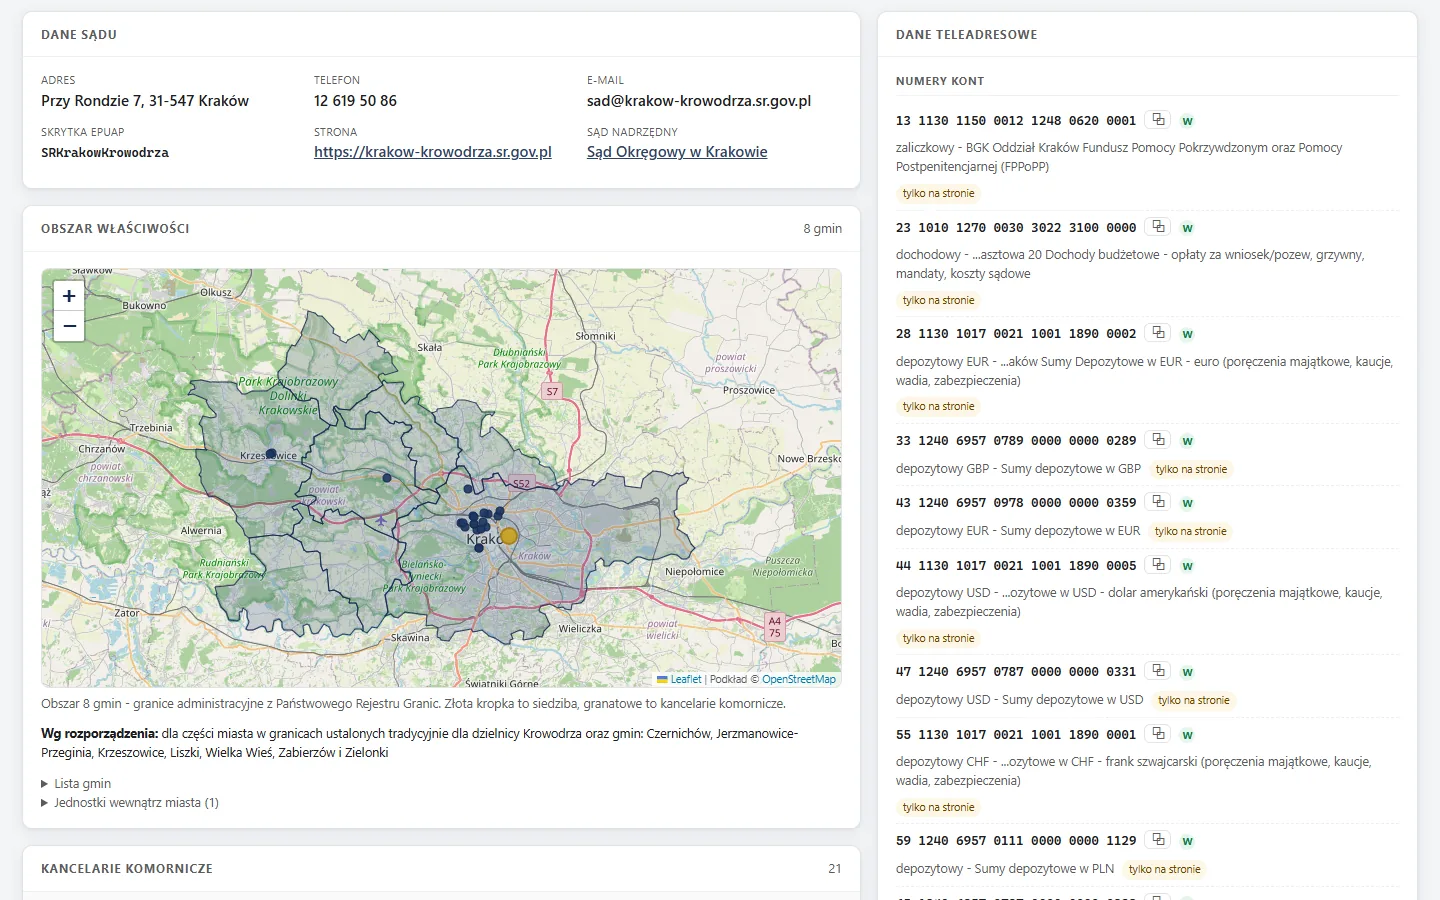The image size is (1440, 900).
Task: Click green W badge beside account 59 1240 6957
Action: (1187, 841)
